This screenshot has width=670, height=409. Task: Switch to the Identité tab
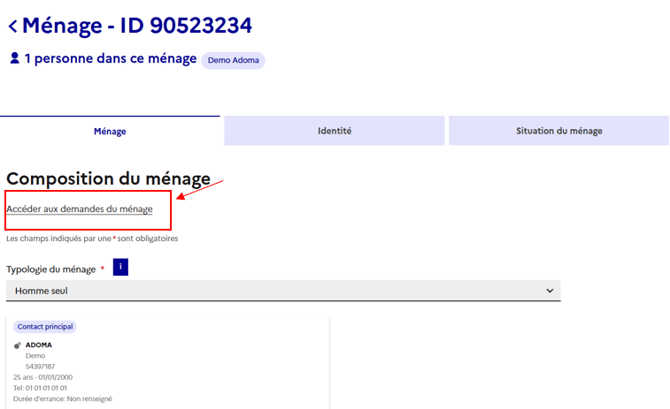(334, 131)
